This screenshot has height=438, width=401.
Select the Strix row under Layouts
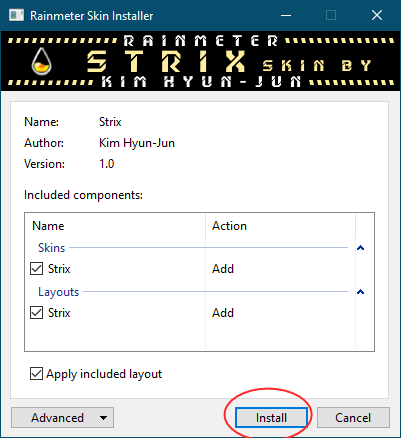tap(190, 313)
